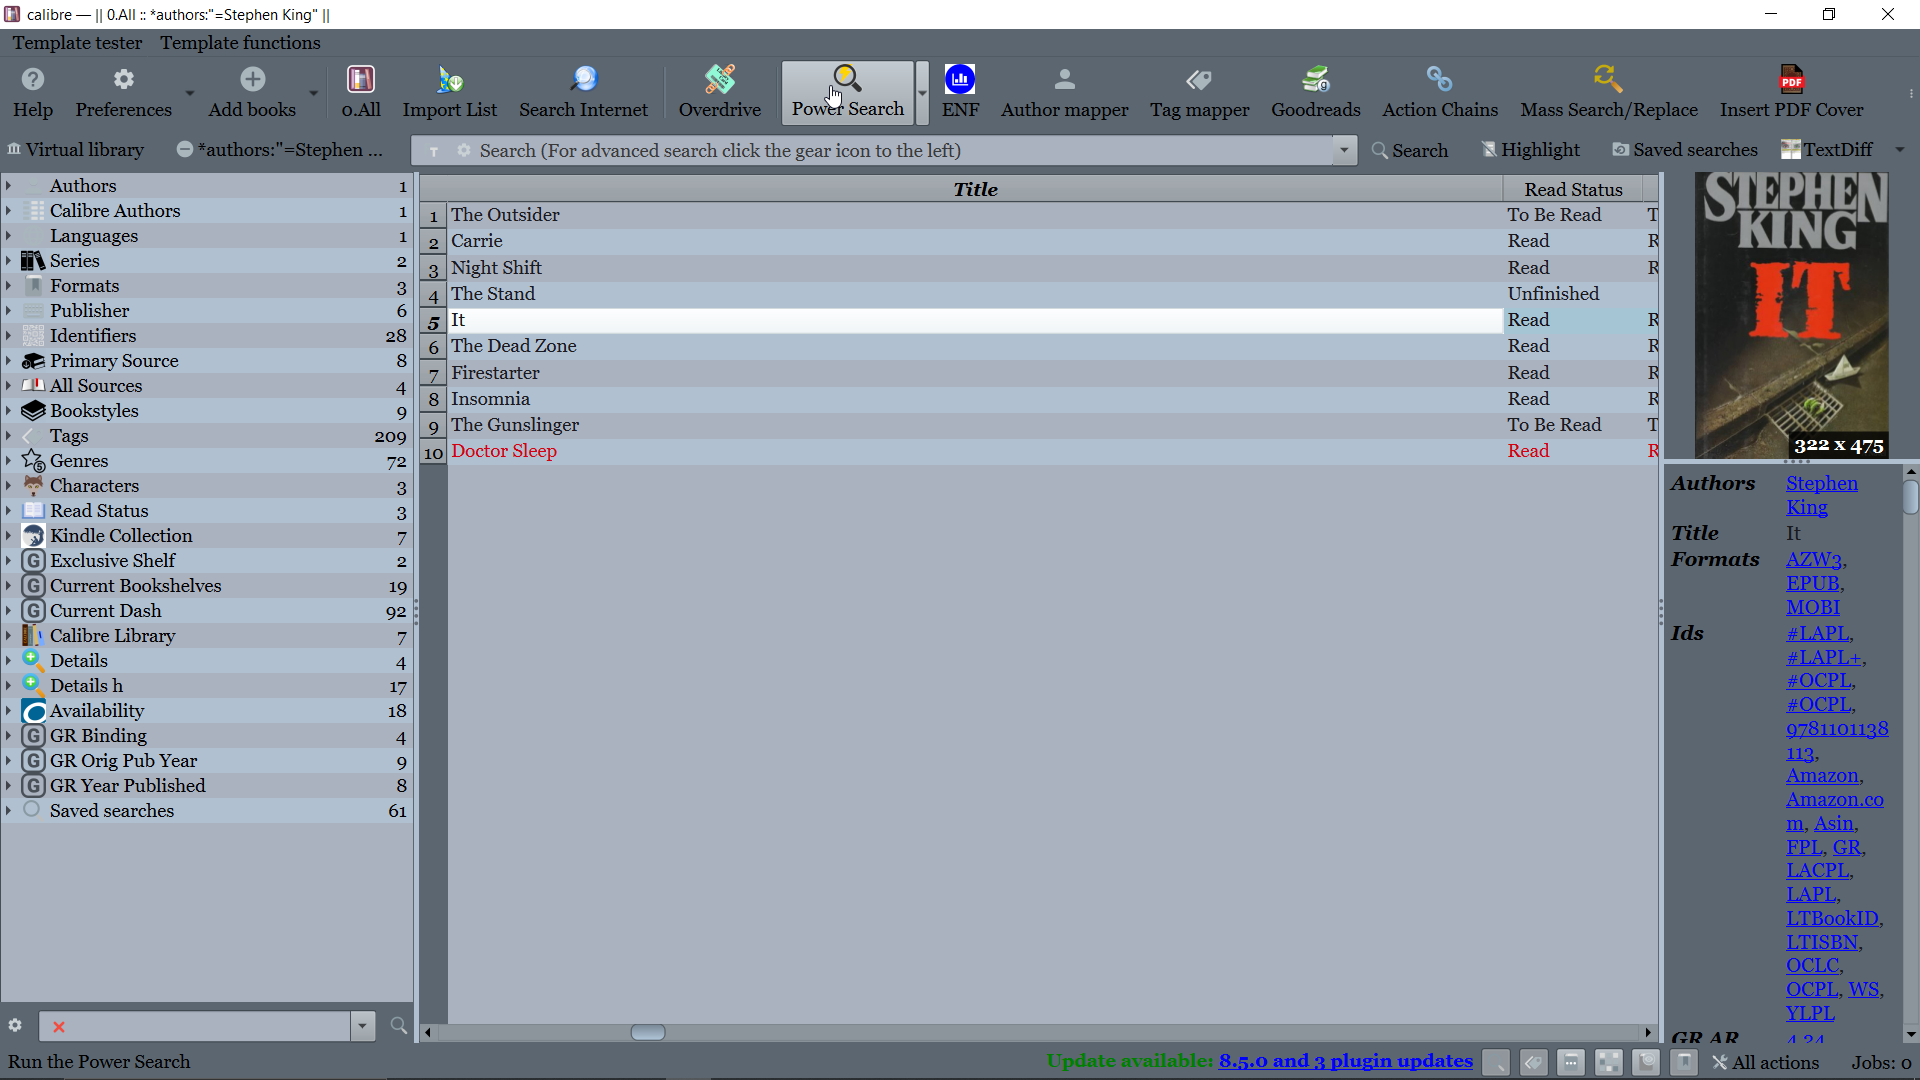Open Power Search dropdown arrow
Screen dimensions: 1920x1080
point(922,93)
